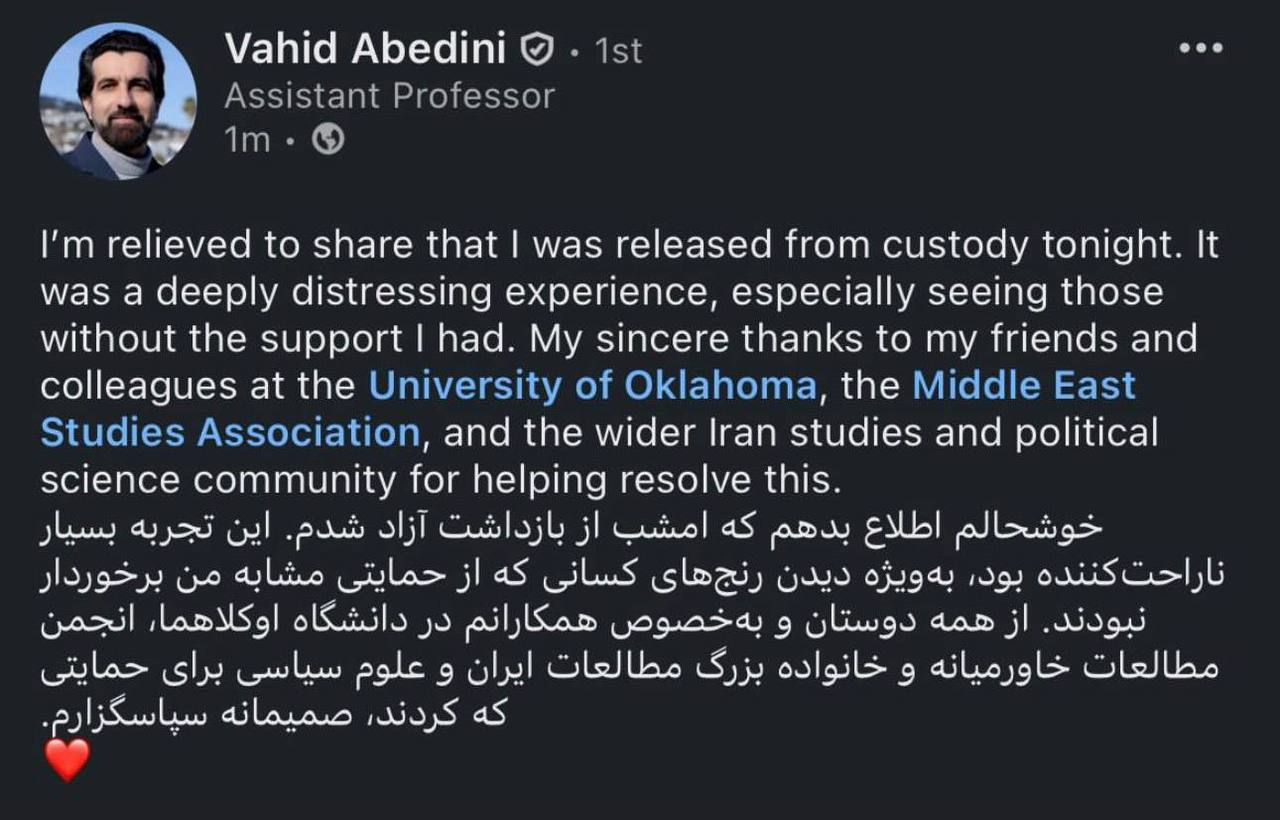Image resolution: width=1280 pixels, height=820 pixels.
Task: Click the Middle East hyperlink text
Action: pos(1024,386)
